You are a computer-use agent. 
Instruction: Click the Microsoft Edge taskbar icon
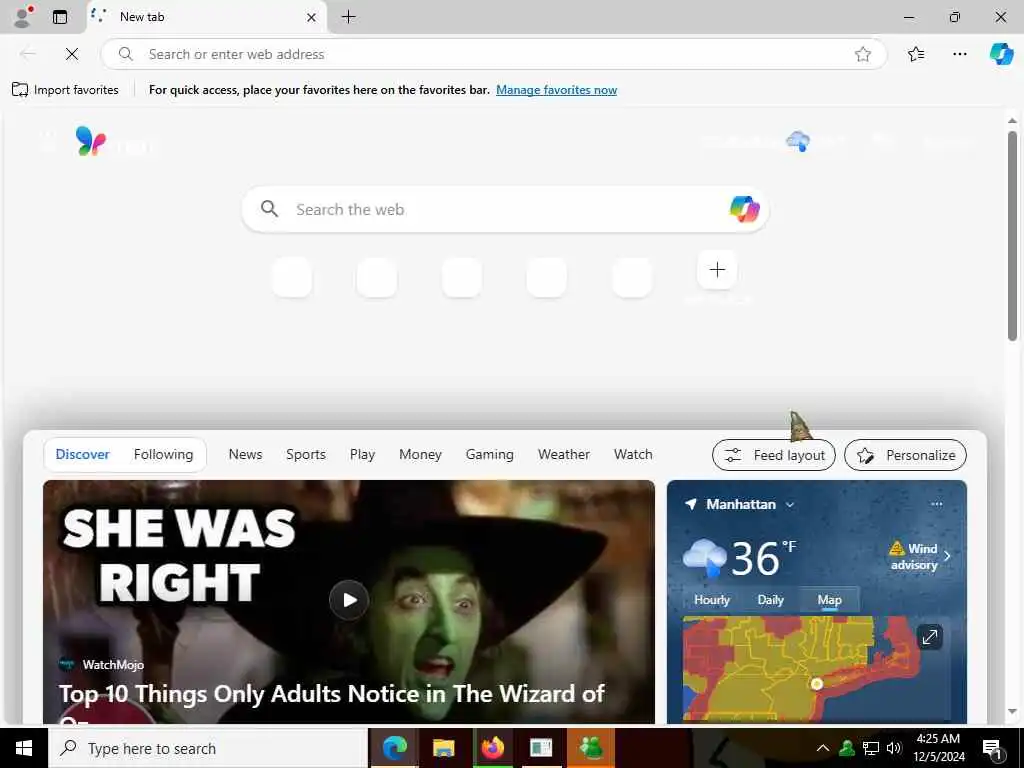point(394,748)
